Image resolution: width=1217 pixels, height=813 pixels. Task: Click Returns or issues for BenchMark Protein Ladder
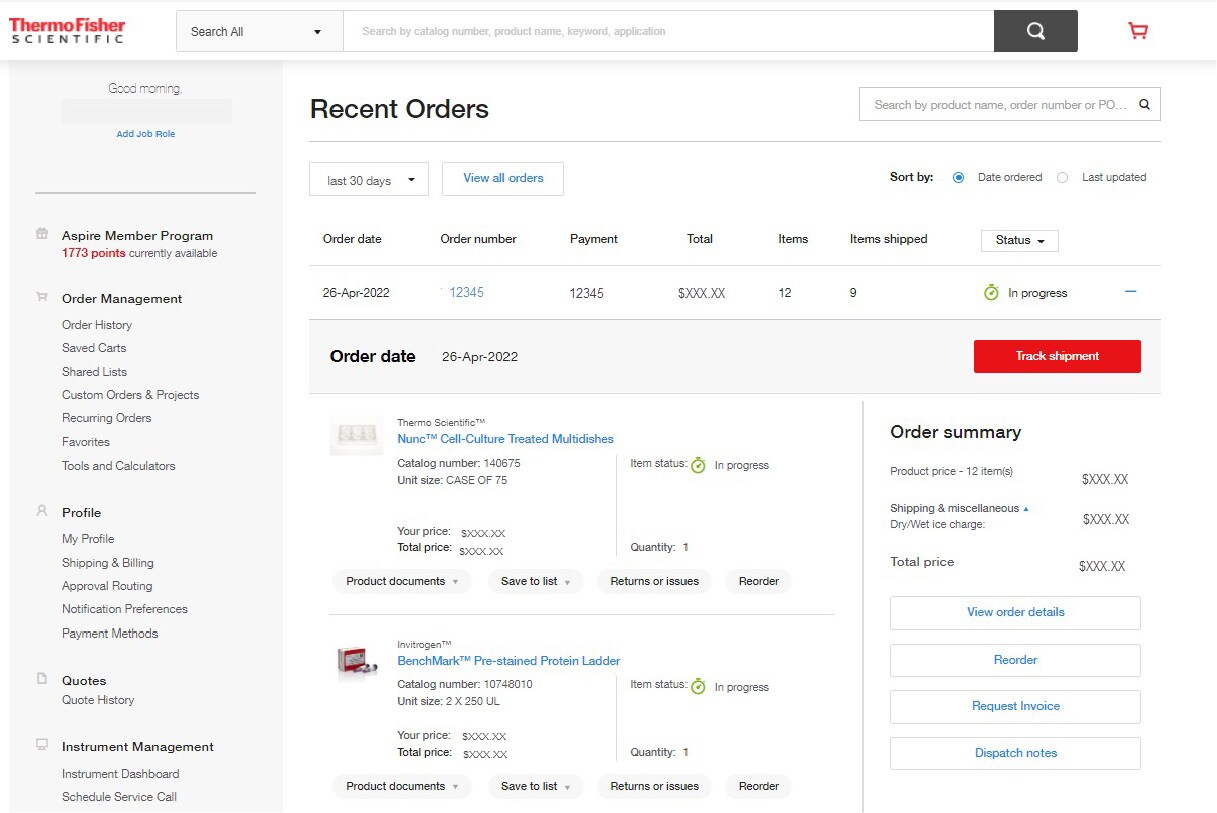[x=655, y=786]
